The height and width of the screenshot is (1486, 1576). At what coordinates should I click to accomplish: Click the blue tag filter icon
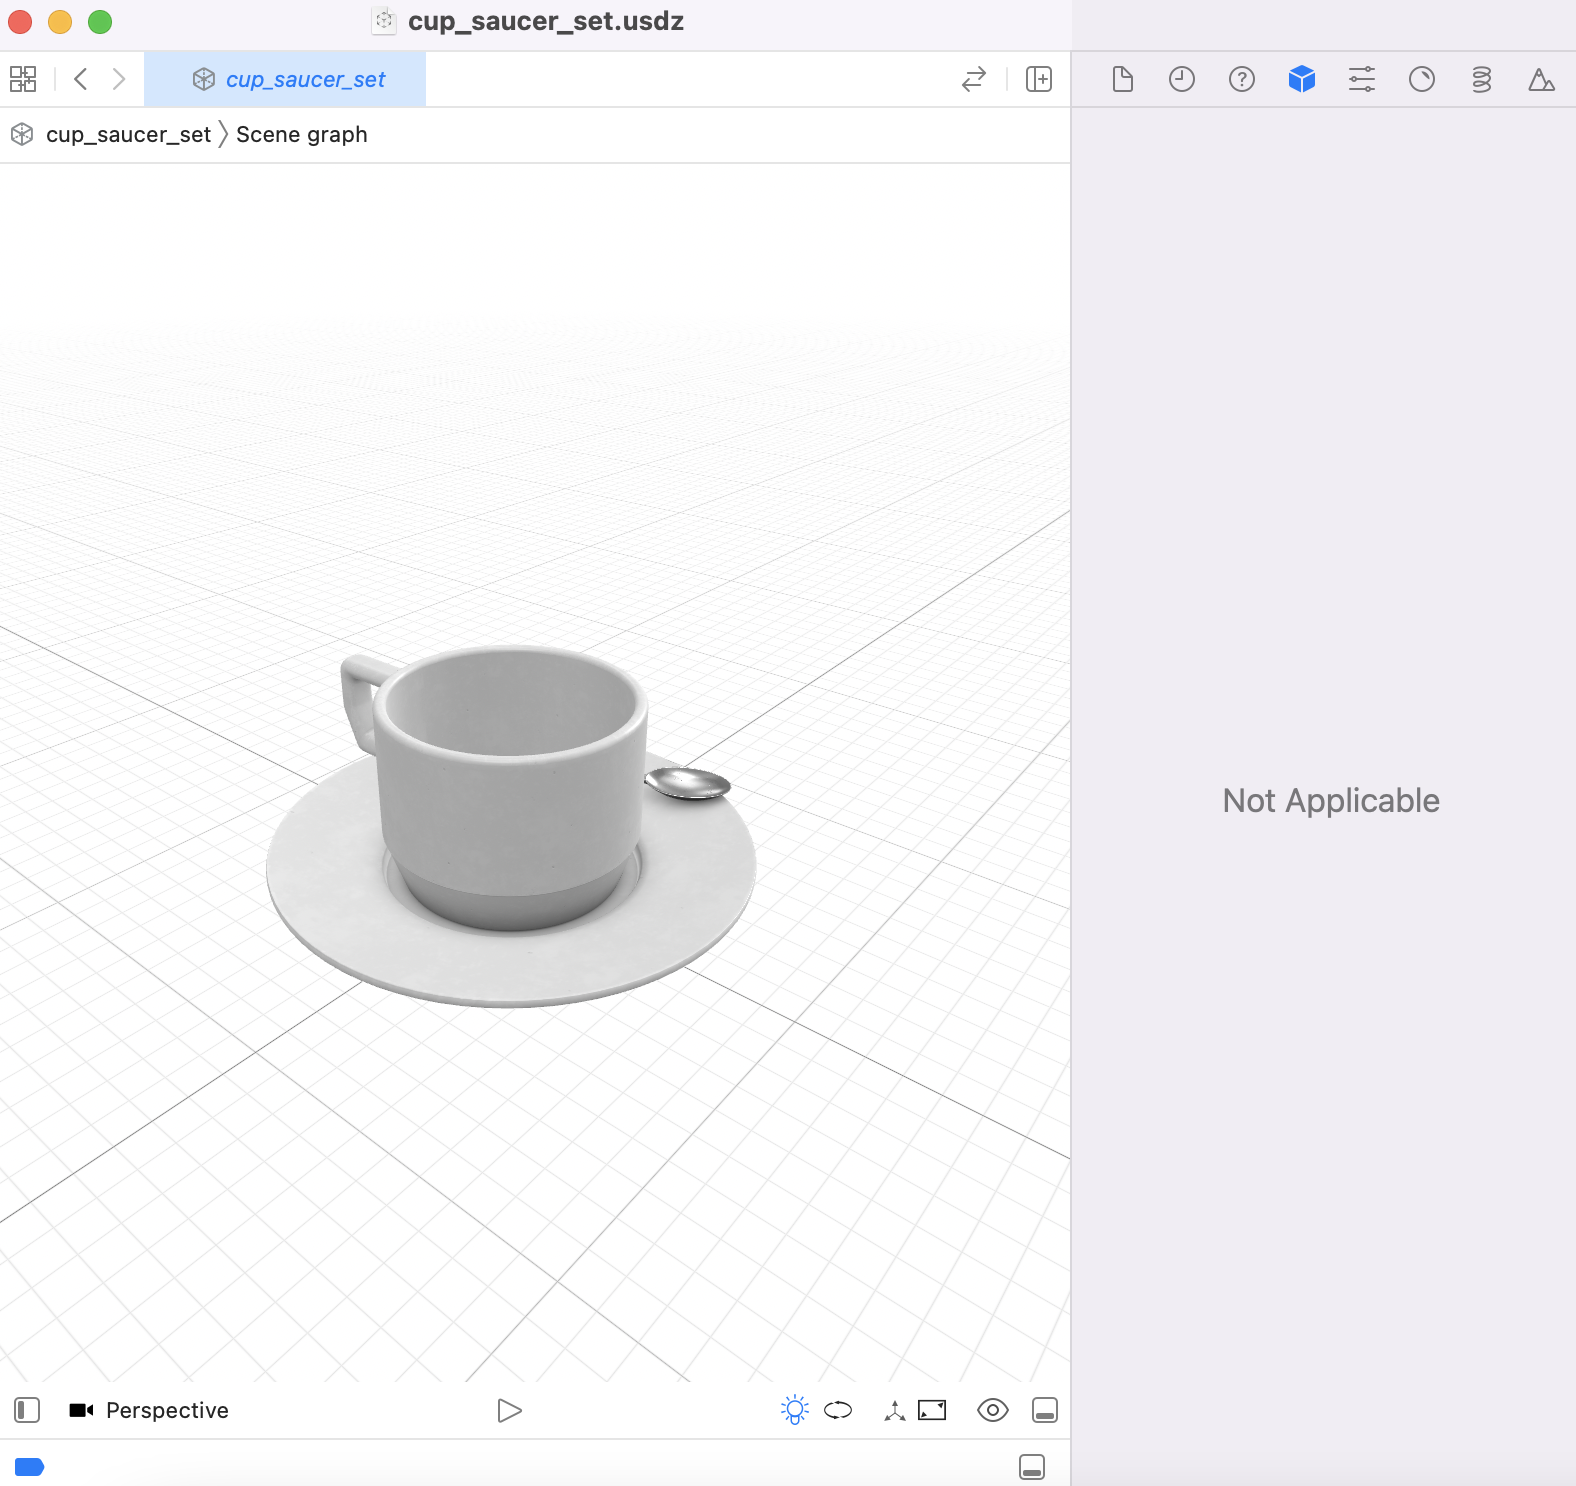coord(30,1467)
